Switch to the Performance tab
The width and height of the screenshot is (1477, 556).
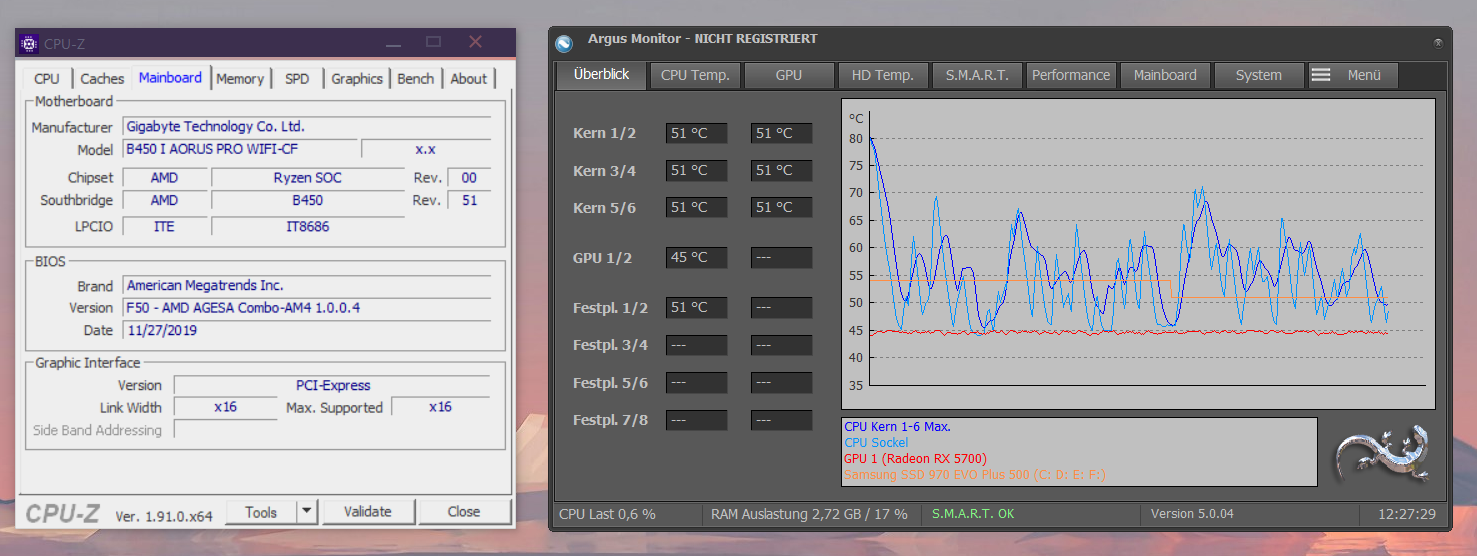(1071, 75)
